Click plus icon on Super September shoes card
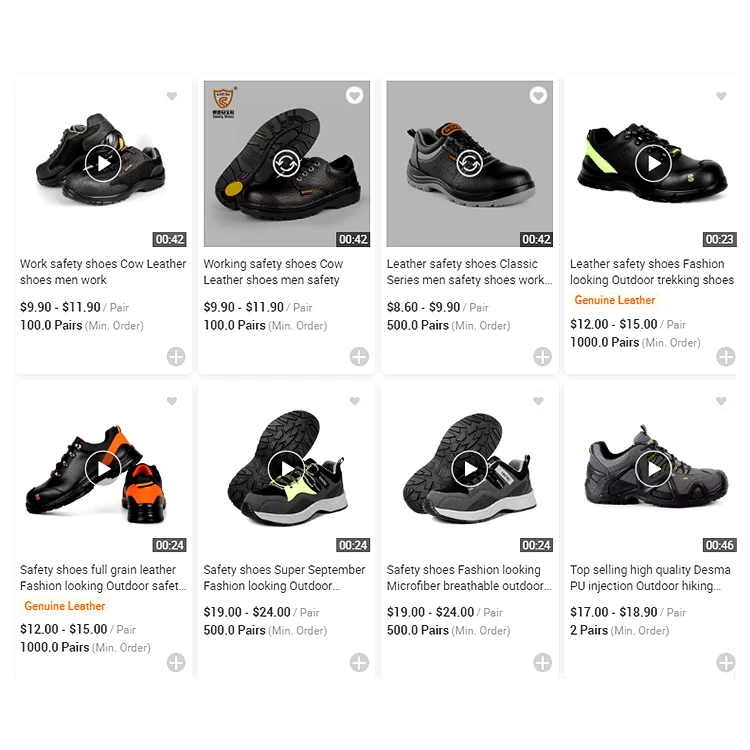This screenshot has width=750, height=750. tap(359, 662)
